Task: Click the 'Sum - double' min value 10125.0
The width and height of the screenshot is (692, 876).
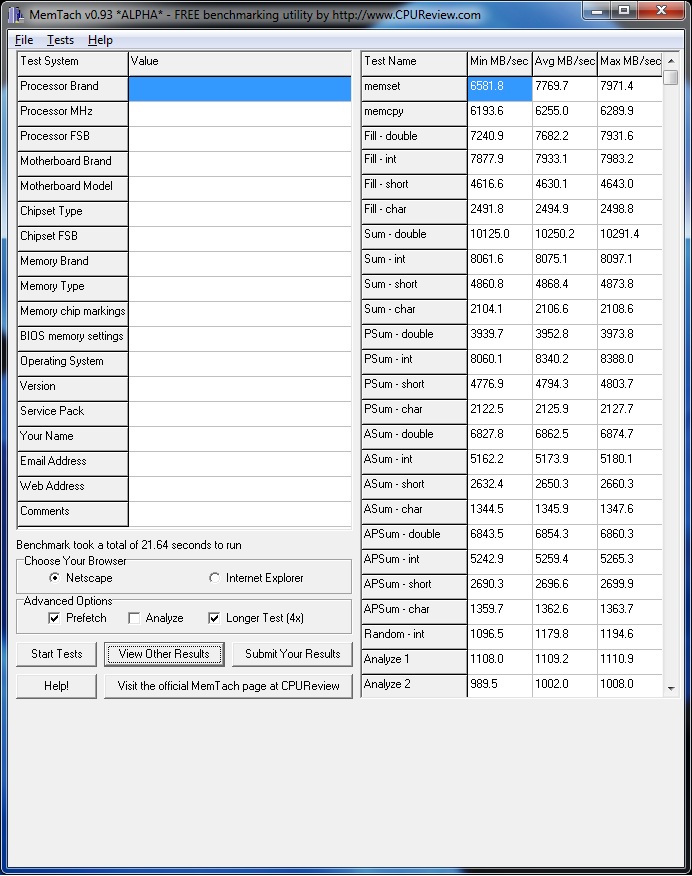Action: 499,237
